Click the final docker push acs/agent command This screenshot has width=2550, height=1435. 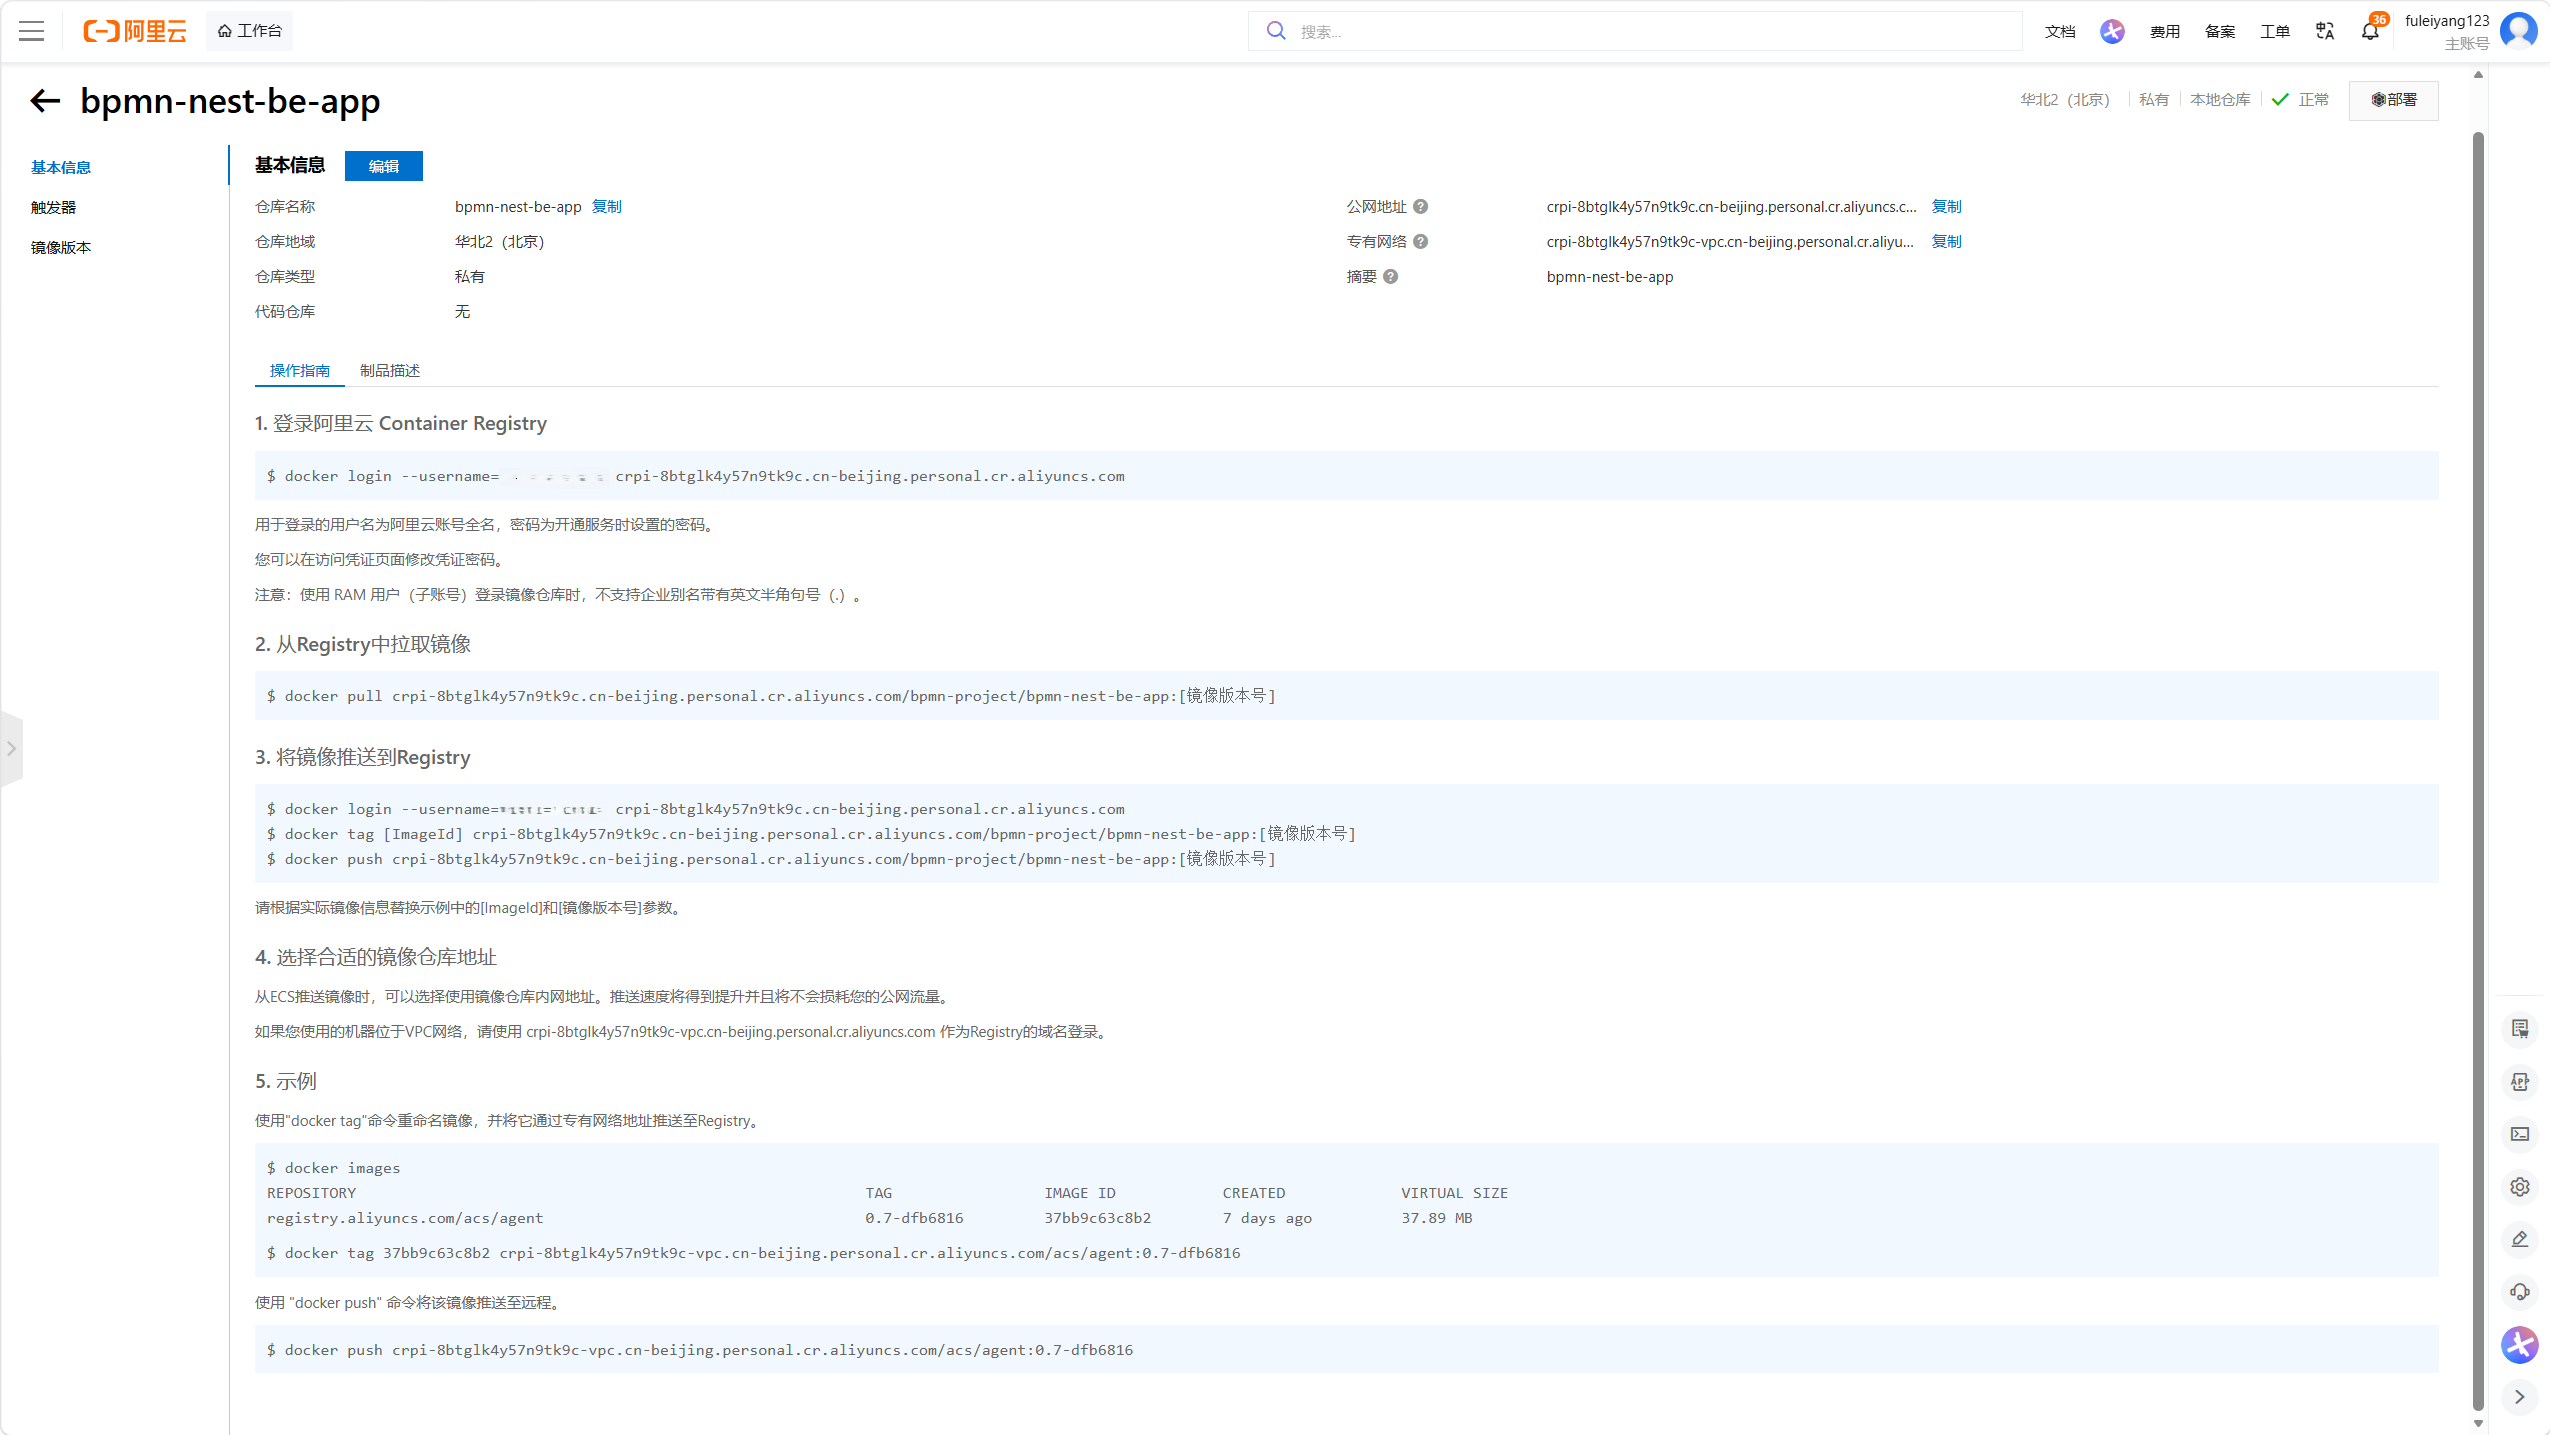pyautogui.click(x=700, y=1350)
